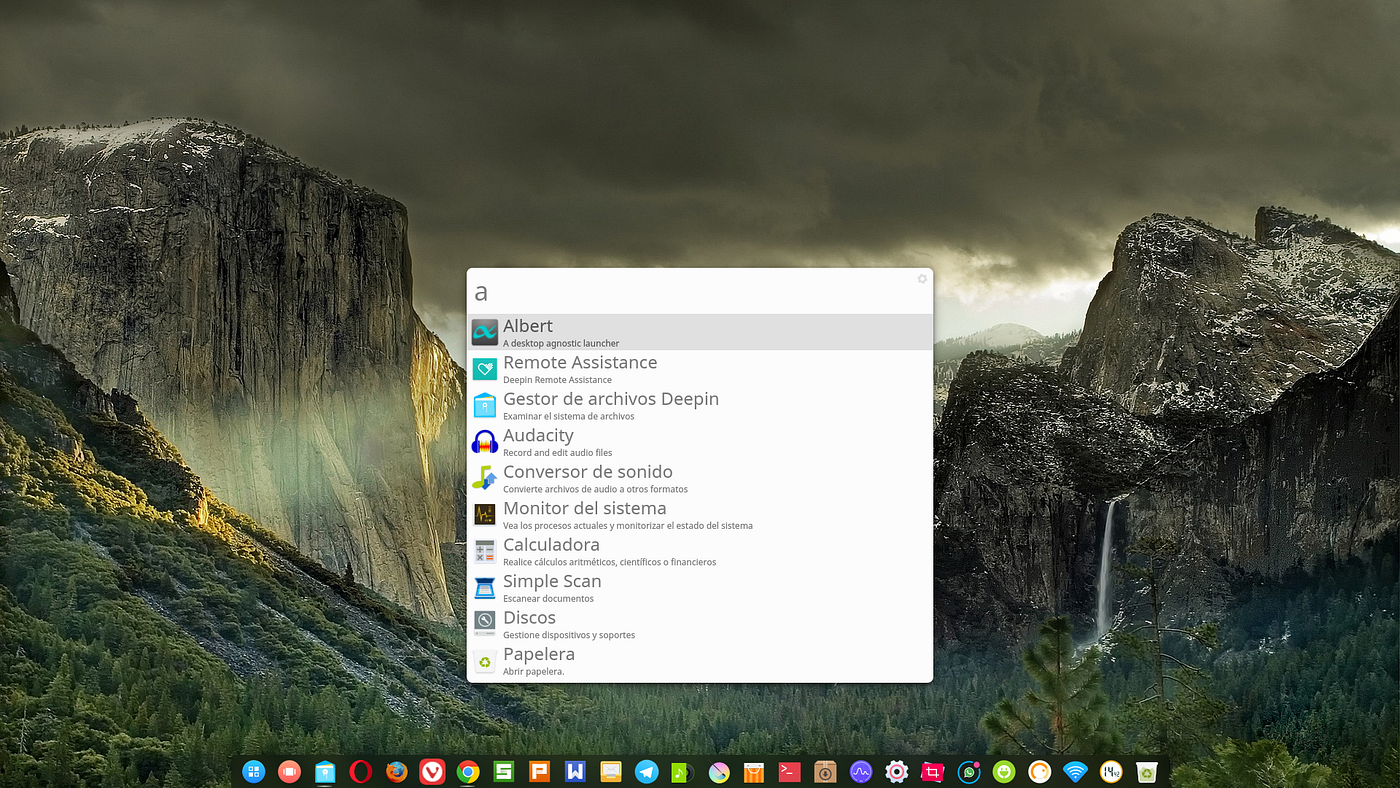The height and width of the screenshot is (788, 1400).
Task: Check Wi-Fi status from the dock
Action: pos(1075,771)
